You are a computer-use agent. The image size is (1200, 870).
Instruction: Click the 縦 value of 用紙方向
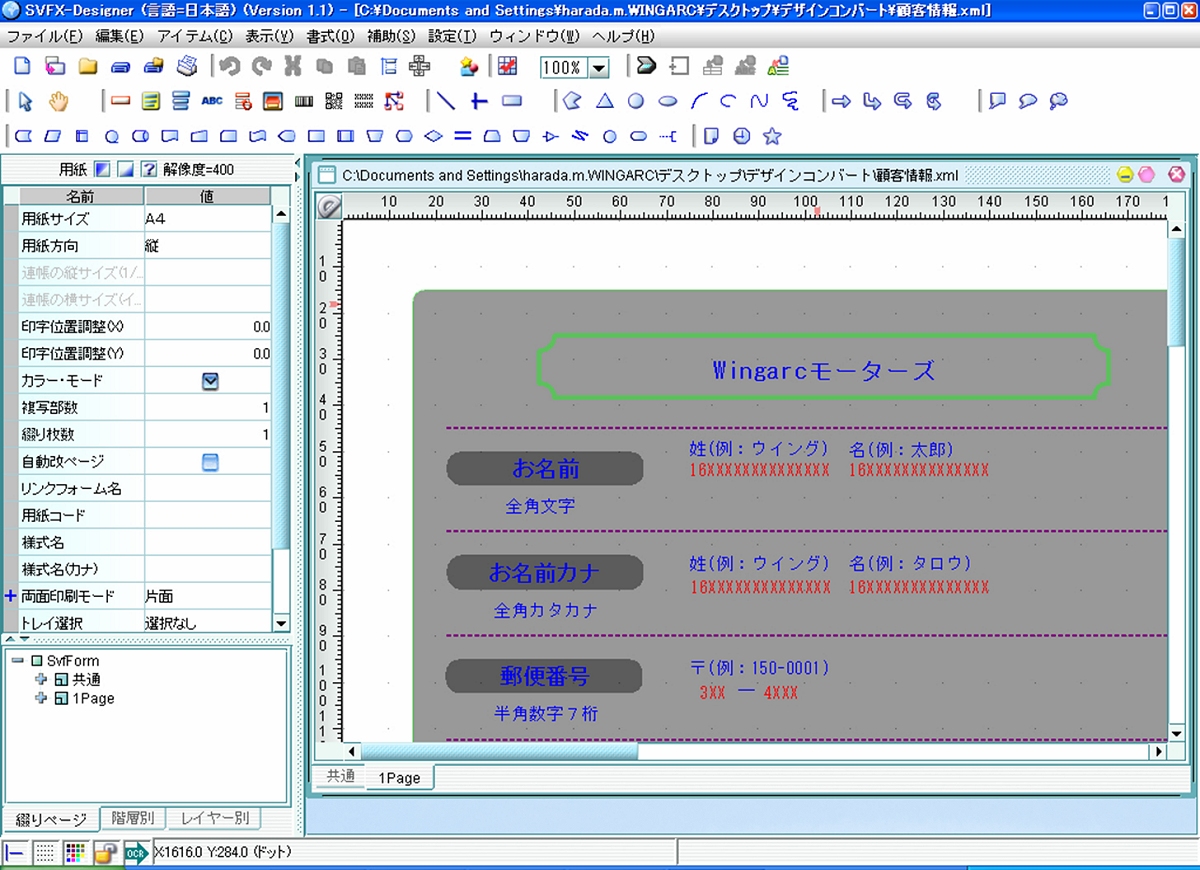[207, 246]
